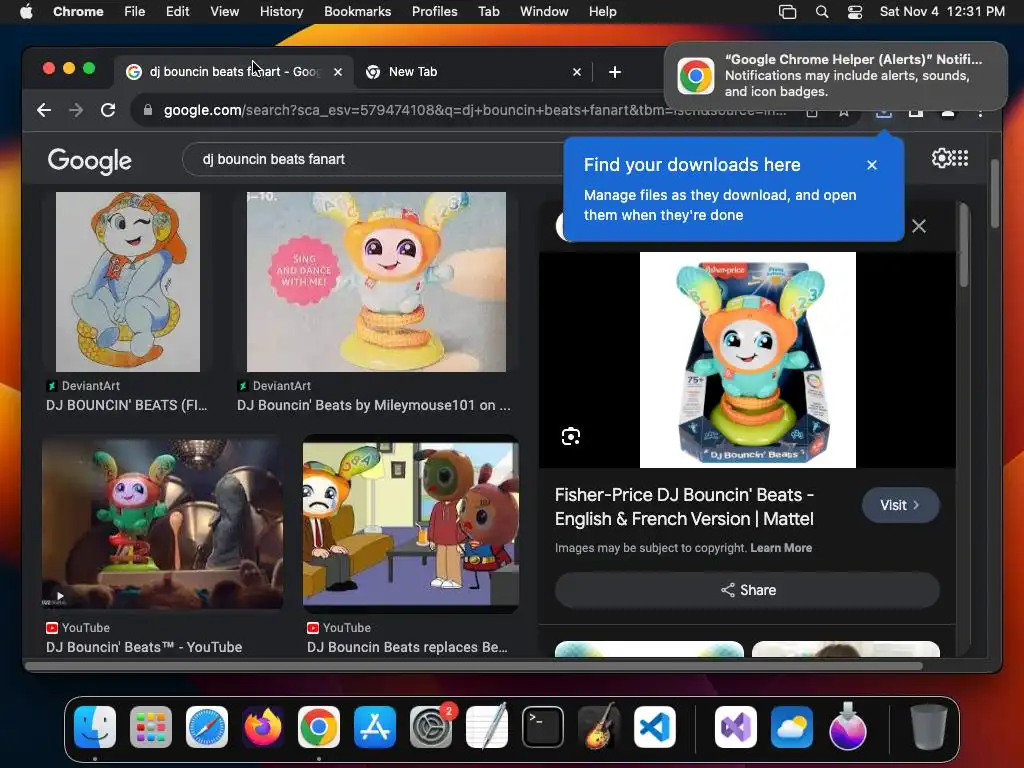The image size is (1024, 768).
Task: Open the Chrome File menu
Action: click(135, 12)
